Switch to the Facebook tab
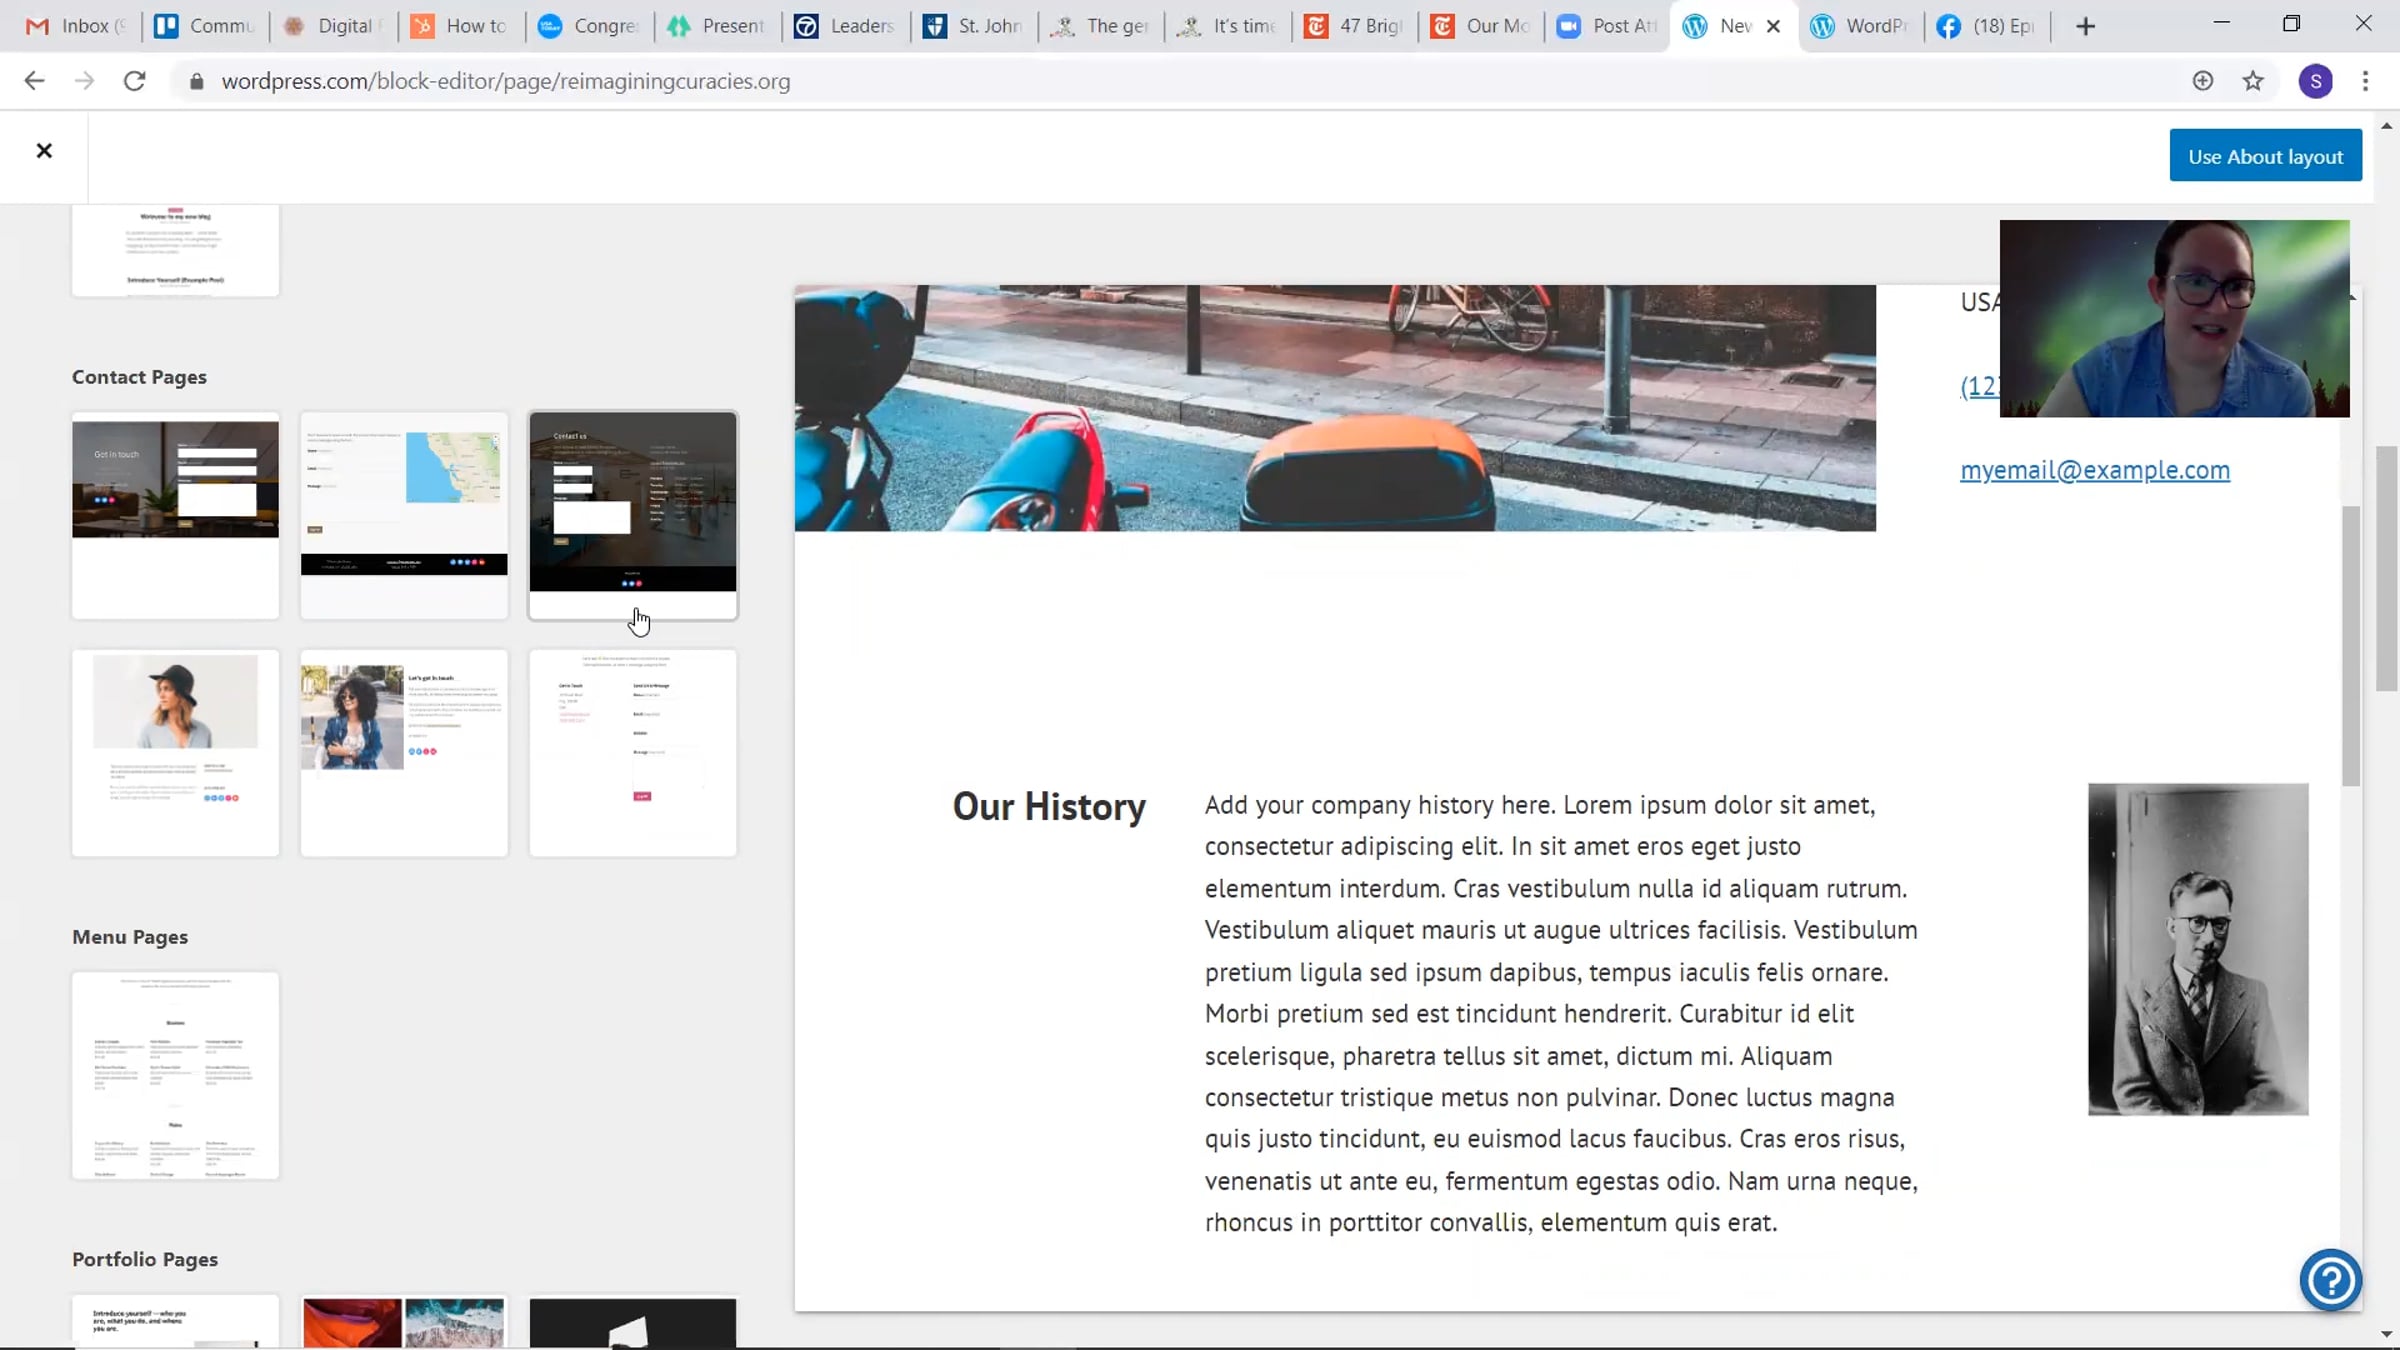Image resolution: width=2400 pixels, height=1350 pixels. 1985,27
